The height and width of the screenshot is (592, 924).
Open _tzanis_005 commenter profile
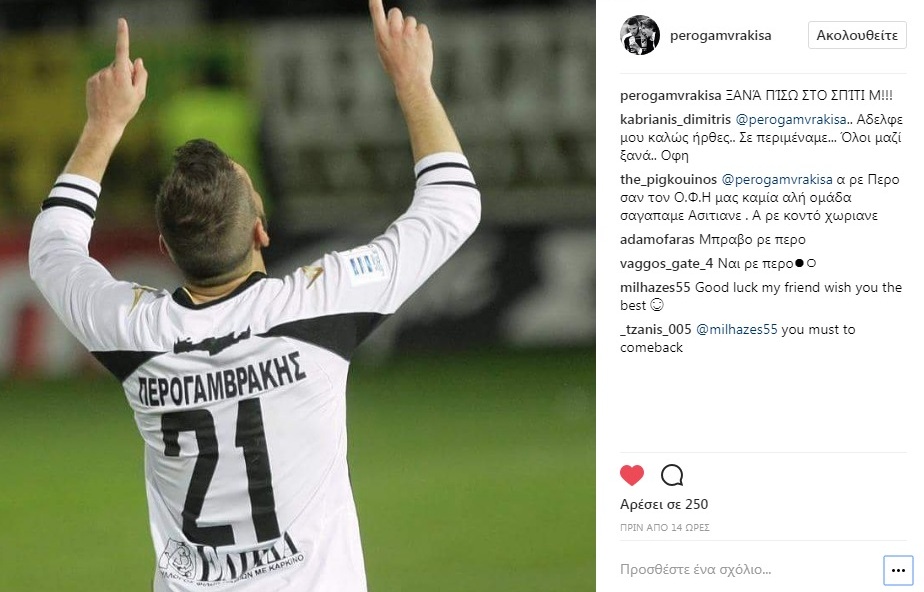pos(655,330)
